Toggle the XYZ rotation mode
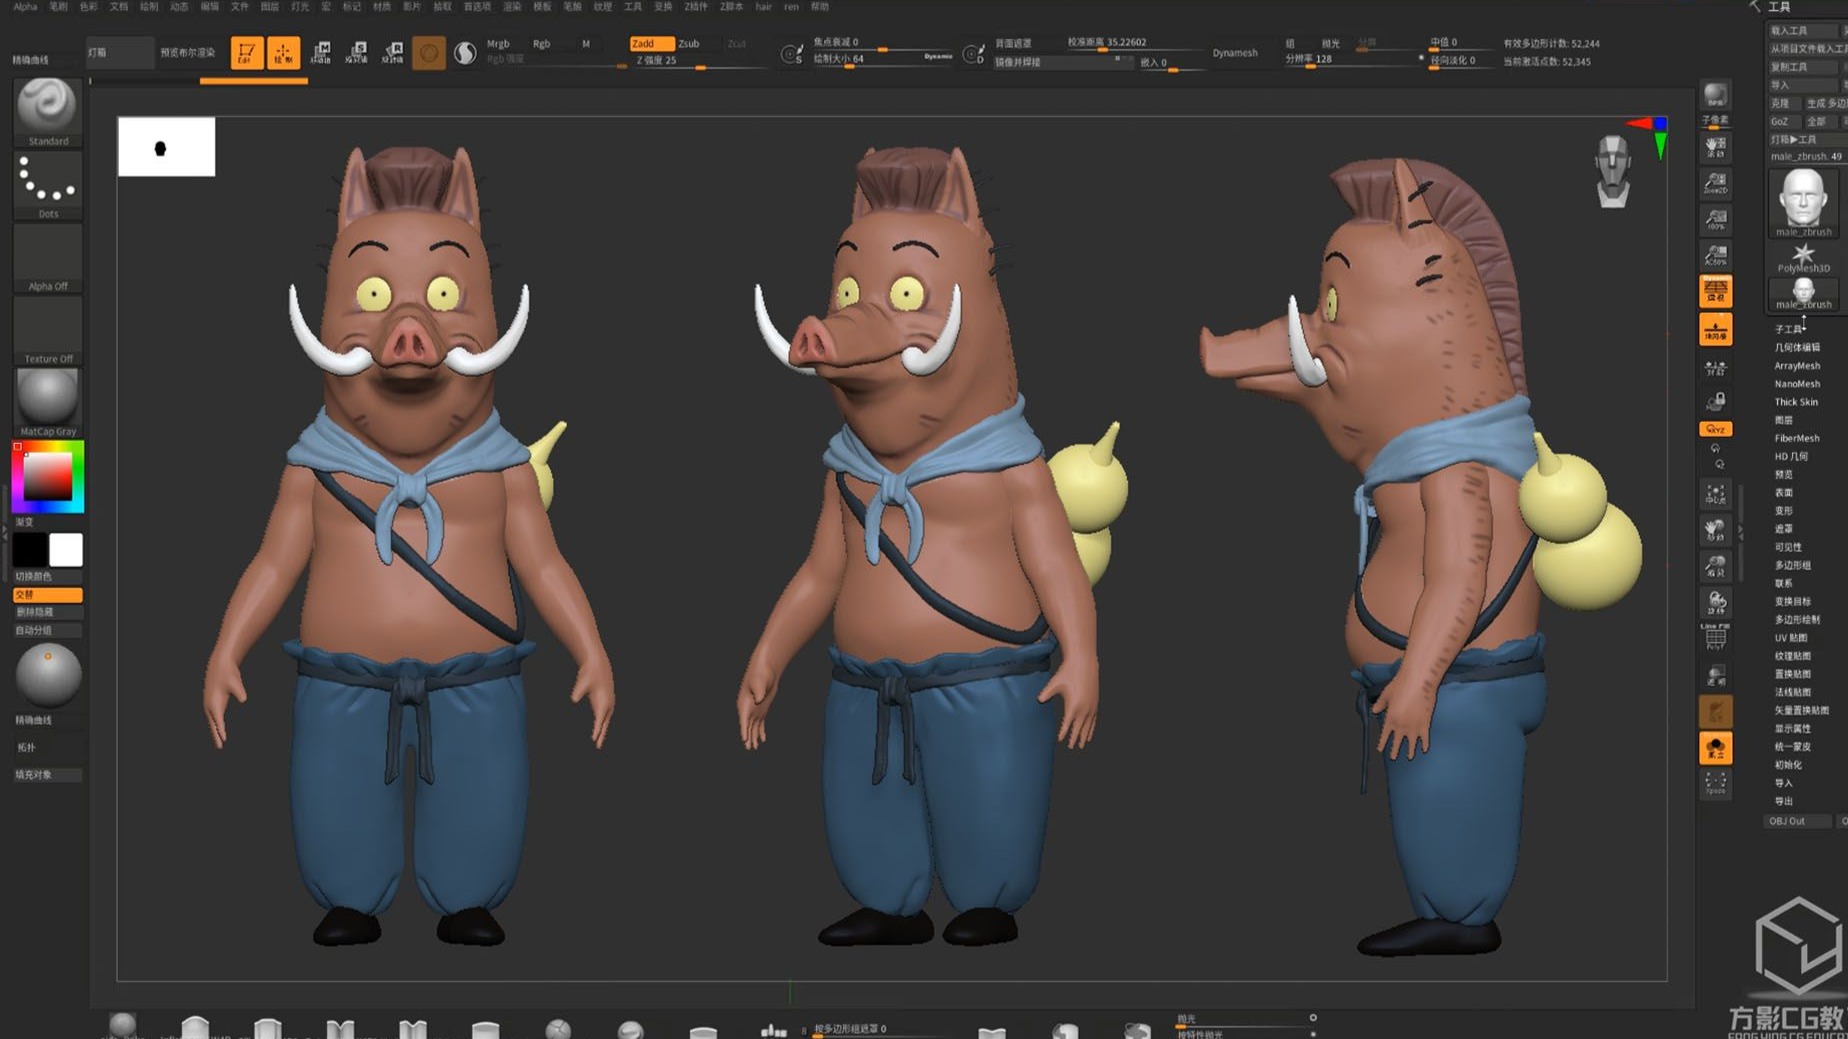 pyautogui.click(x=1715, y=429)
